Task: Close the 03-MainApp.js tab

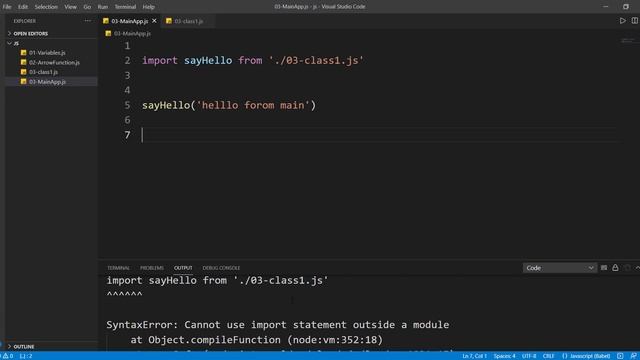Action: point(154,21)
